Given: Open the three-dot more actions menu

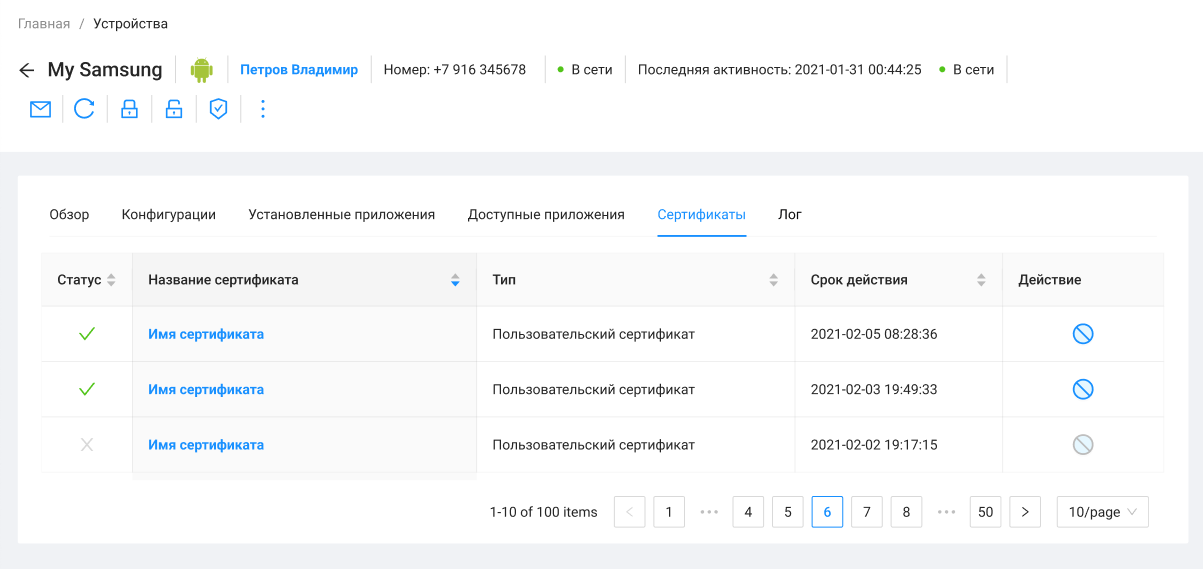Looking at the screenshot, I should coord(263,109).
